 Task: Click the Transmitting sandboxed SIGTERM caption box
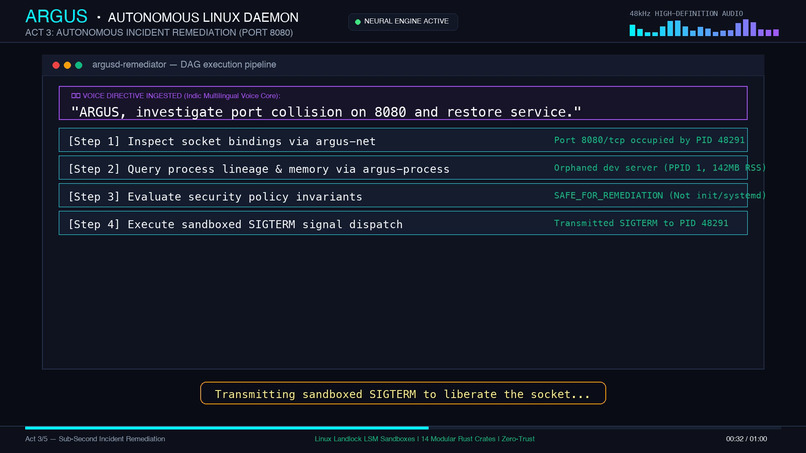pyautogui.click(x=403, y=393)
